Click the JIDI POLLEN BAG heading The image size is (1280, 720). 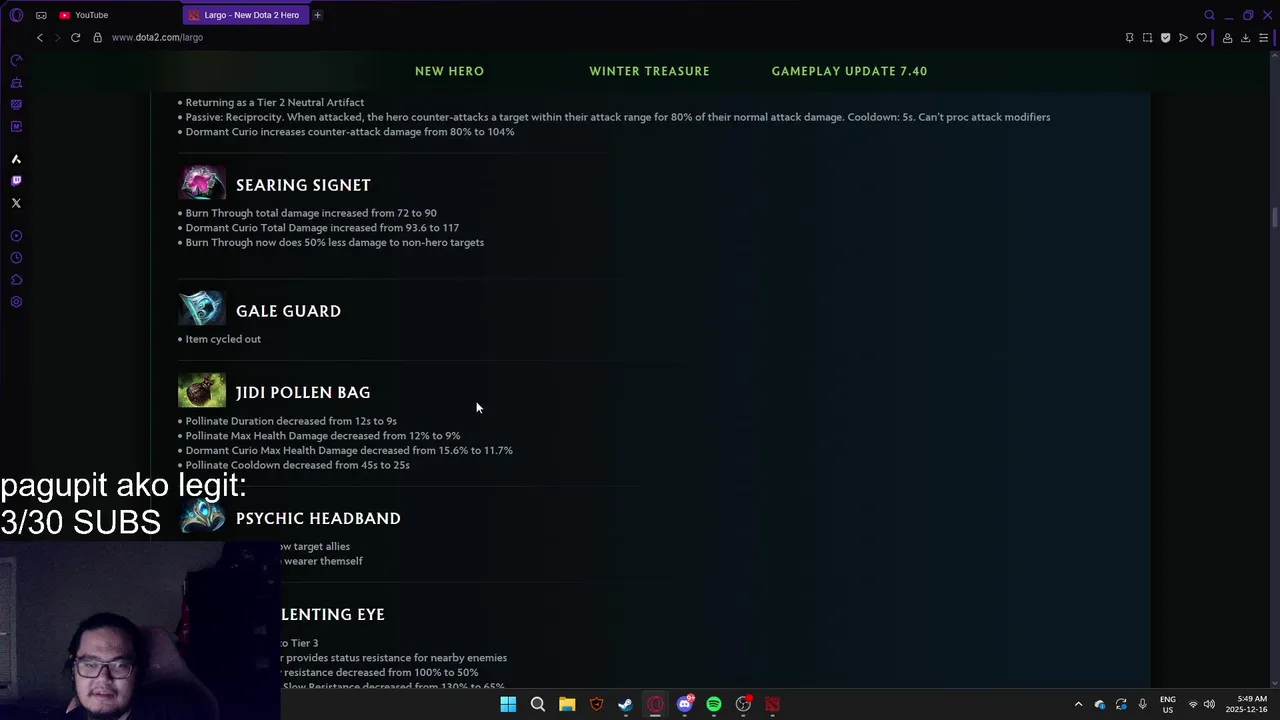point(303,392)
